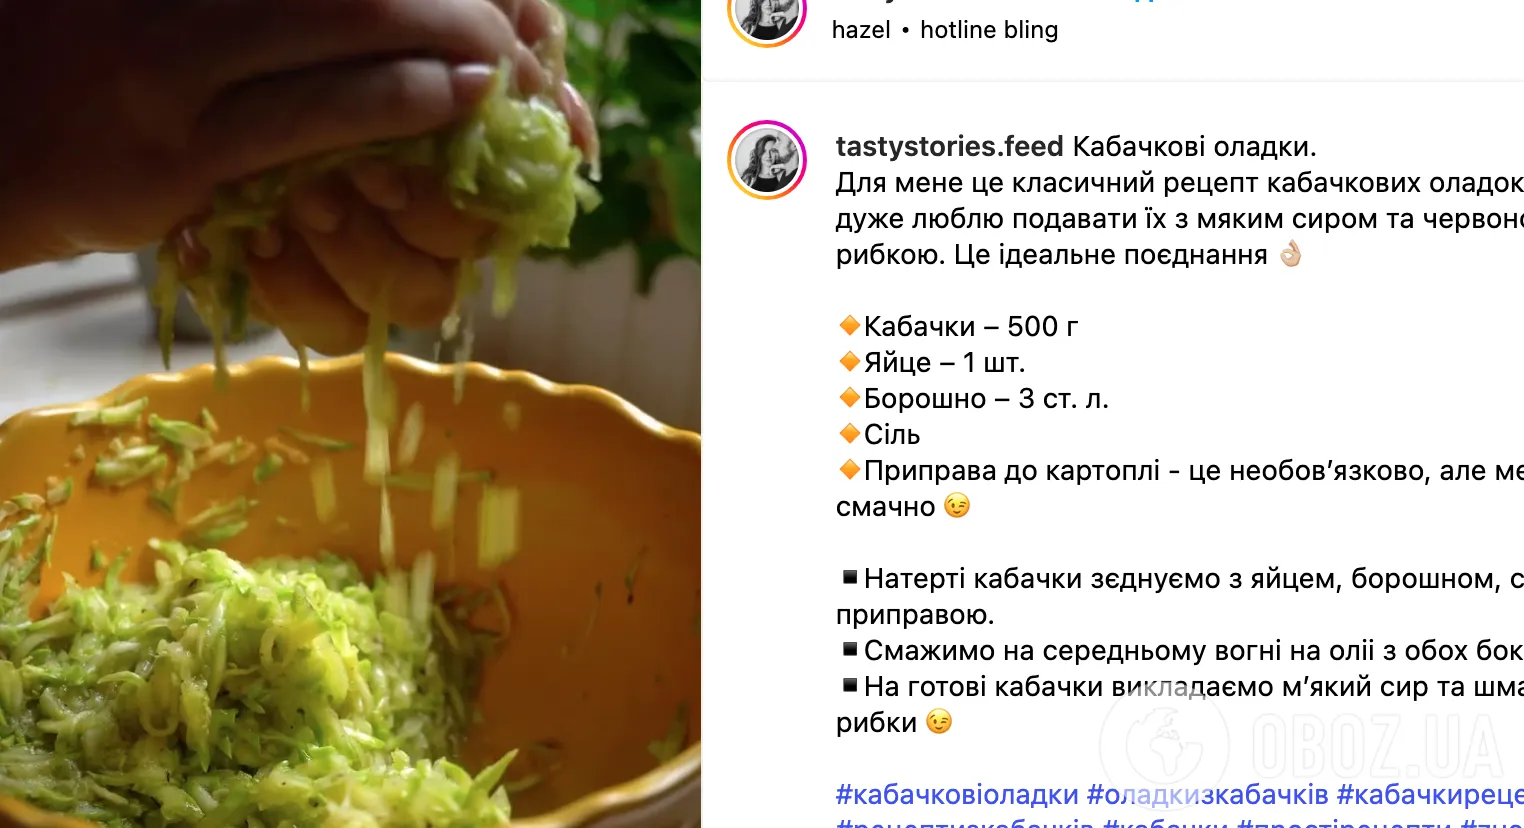Click the OBOZ.UA watermark text
Image resolution: width=1524 pixels, height=828 pixels.
(x=1378, y=747)
